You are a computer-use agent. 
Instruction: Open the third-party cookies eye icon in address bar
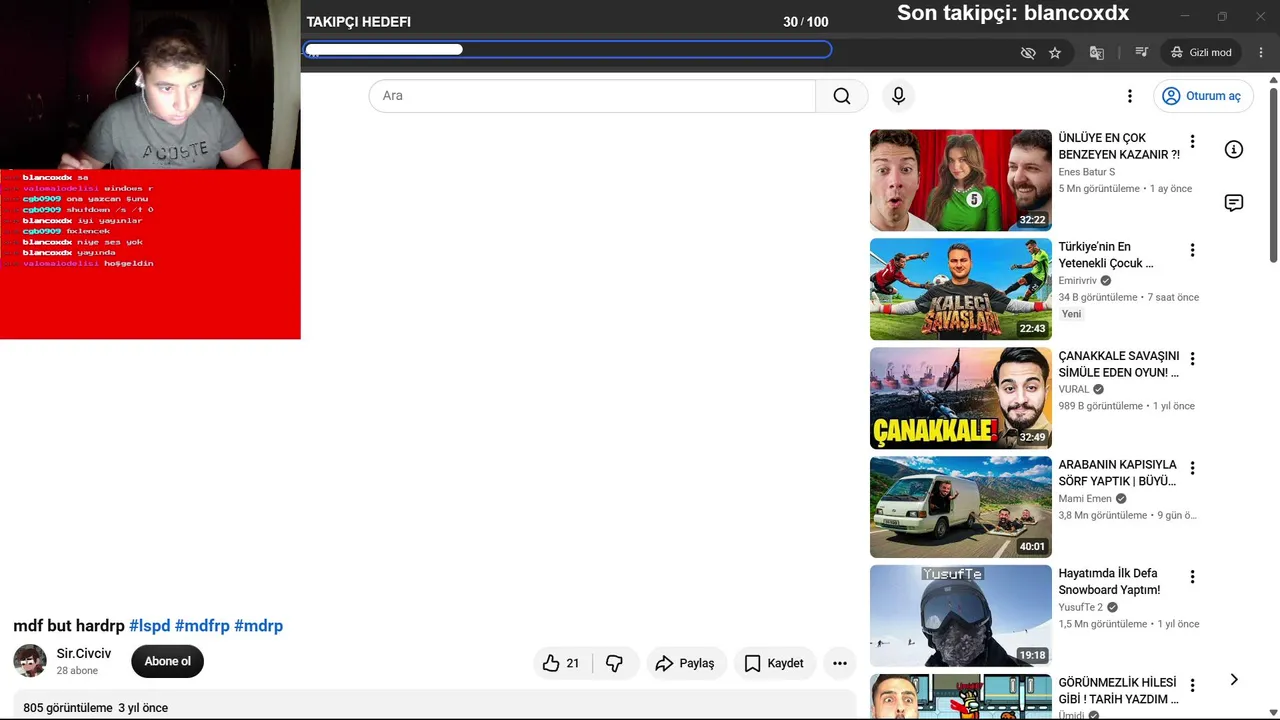[x=1028, y=53]
